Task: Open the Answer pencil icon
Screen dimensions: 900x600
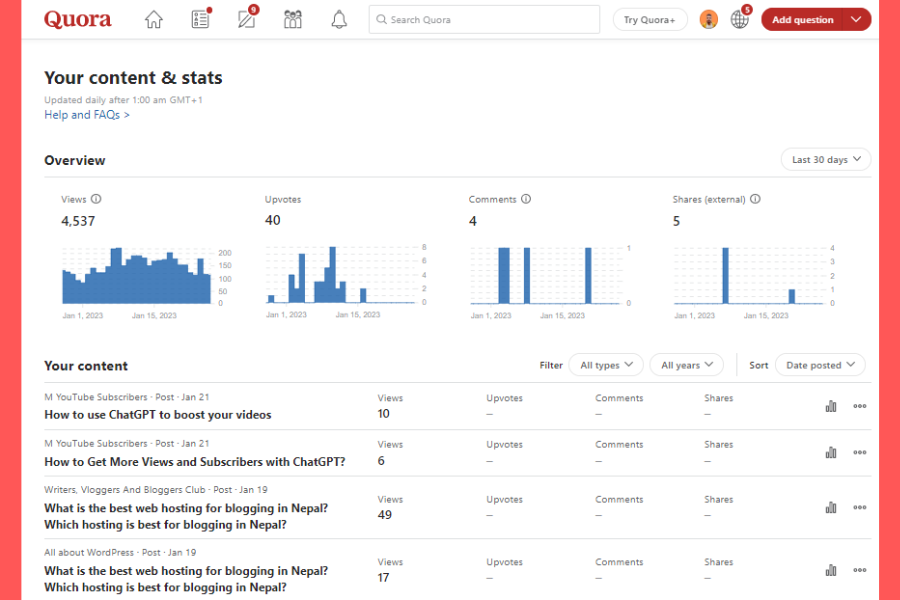Action: tap(247, 19)
